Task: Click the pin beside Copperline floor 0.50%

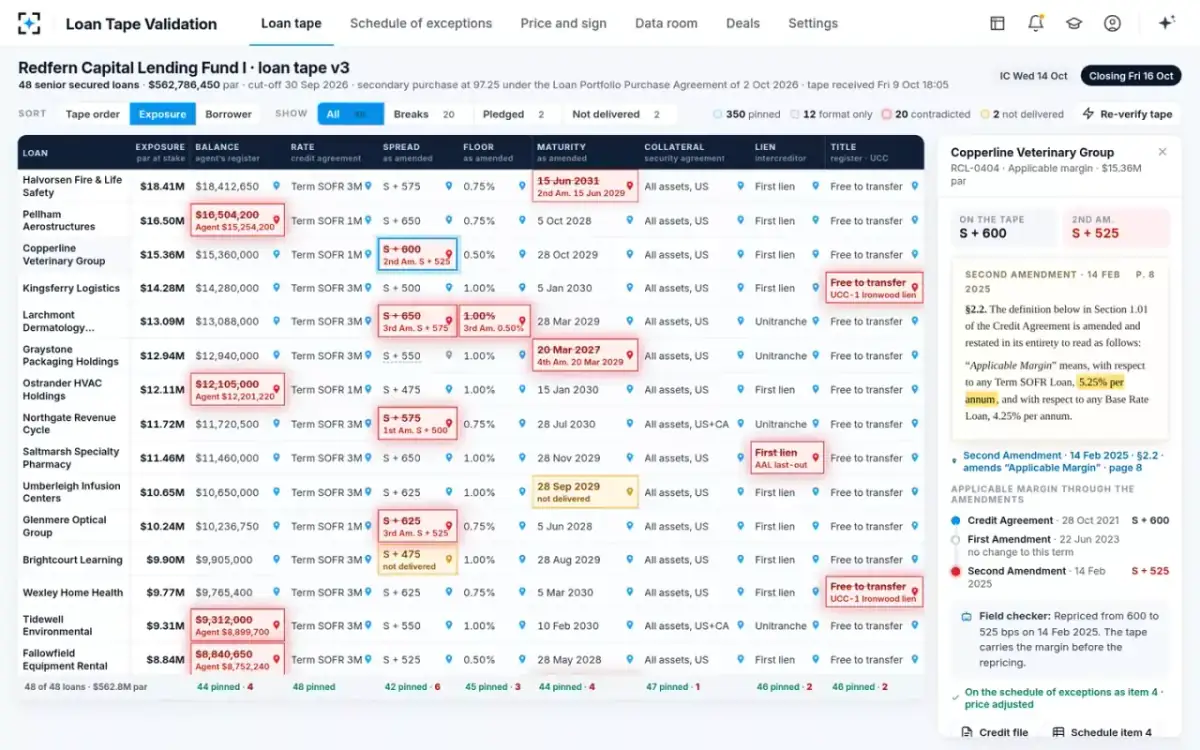Action: [522, 254]
